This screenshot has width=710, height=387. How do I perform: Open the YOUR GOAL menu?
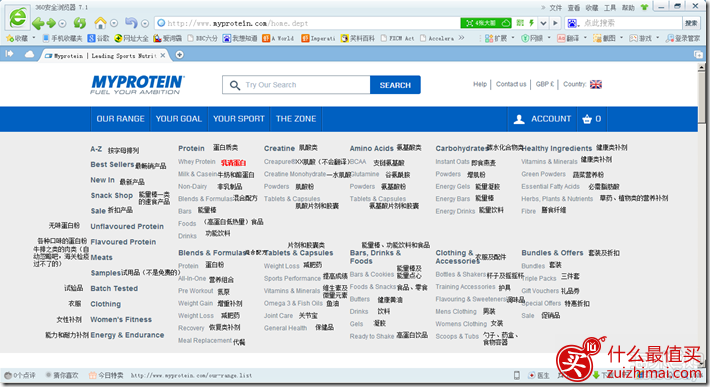[x=179, y=119]
